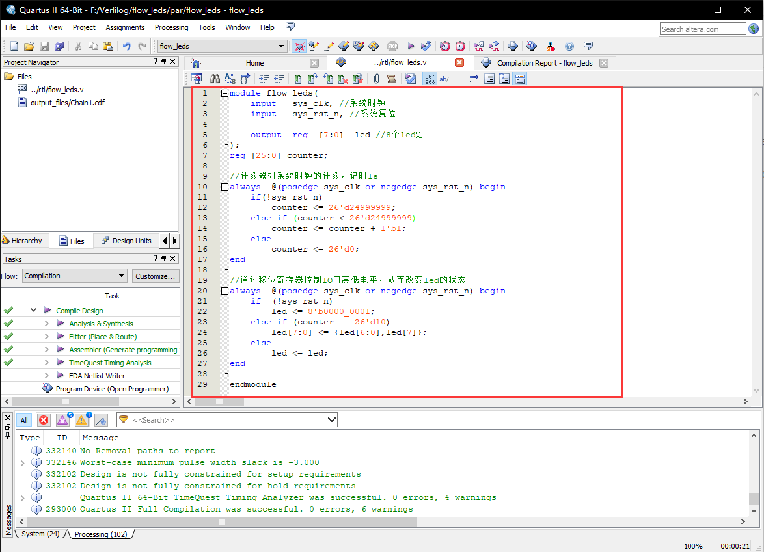The image size is (764, 553).
Task: Click the binoculars Find icon in editor toolbar
Action: 215,78
